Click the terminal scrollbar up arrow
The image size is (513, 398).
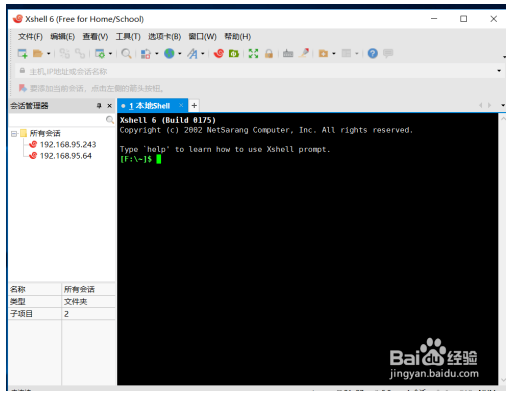[503, 119]
